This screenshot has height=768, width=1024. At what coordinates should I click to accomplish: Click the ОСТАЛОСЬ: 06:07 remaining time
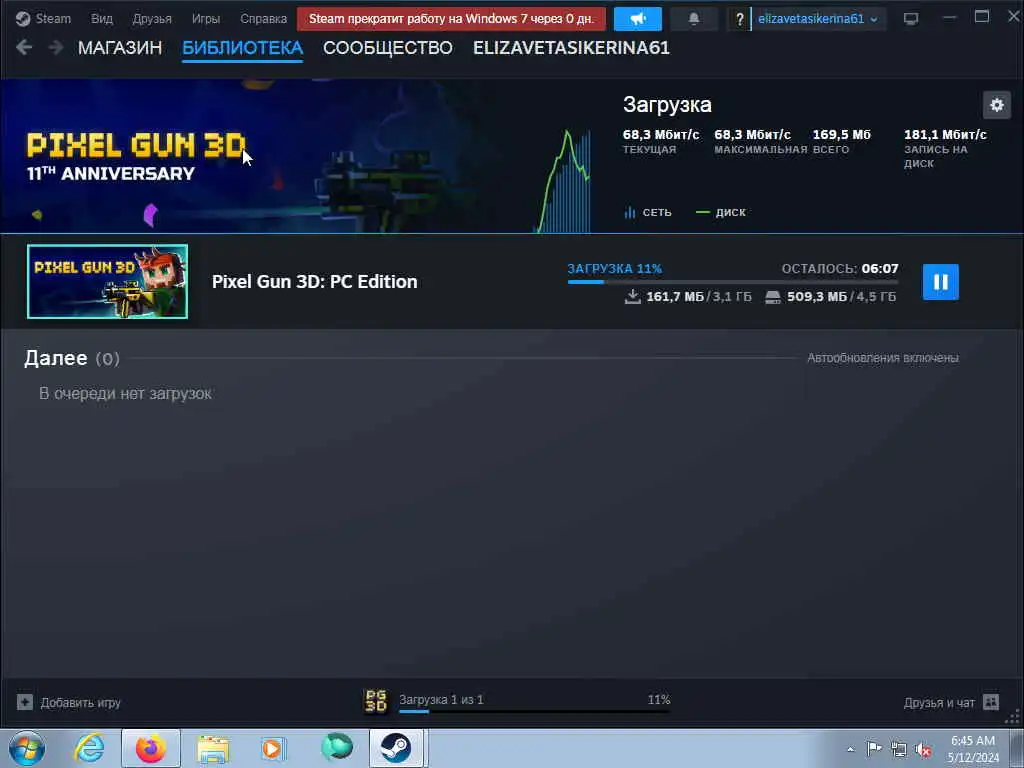coord(840,268)
